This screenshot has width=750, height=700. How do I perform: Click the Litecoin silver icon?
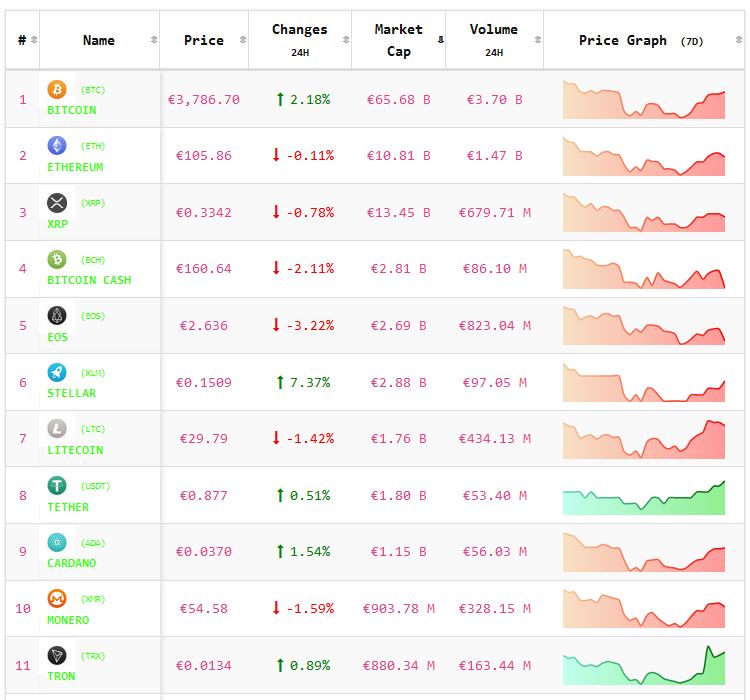point(57,429)
